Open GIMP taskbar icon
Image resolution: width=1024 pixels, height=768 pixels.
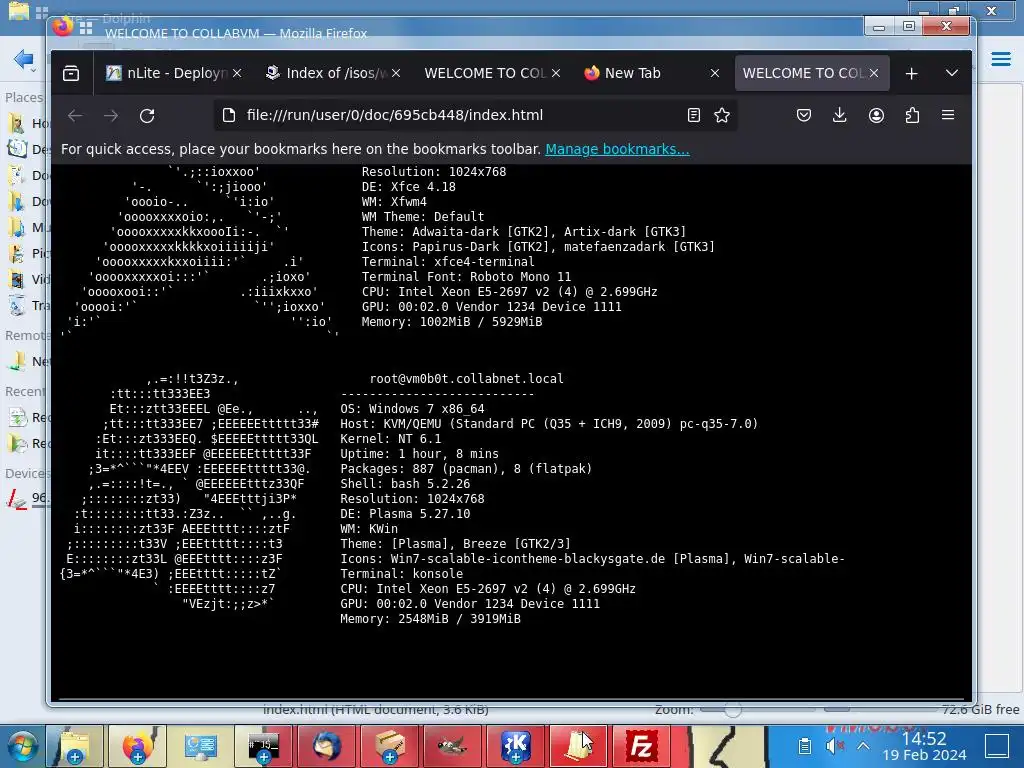[x=452, y=746]
